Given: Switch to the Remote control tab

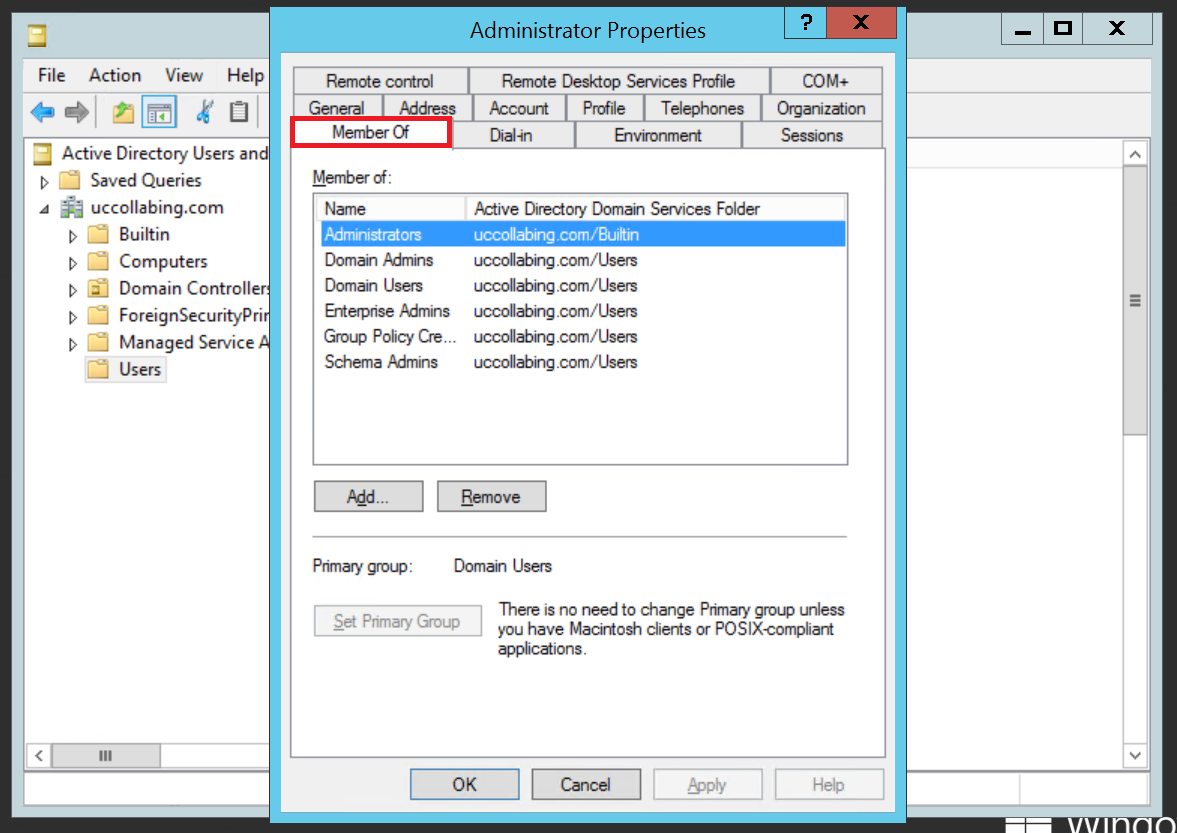Looking at the screenshot, I should pyautogui.click(x=381, y=81).
